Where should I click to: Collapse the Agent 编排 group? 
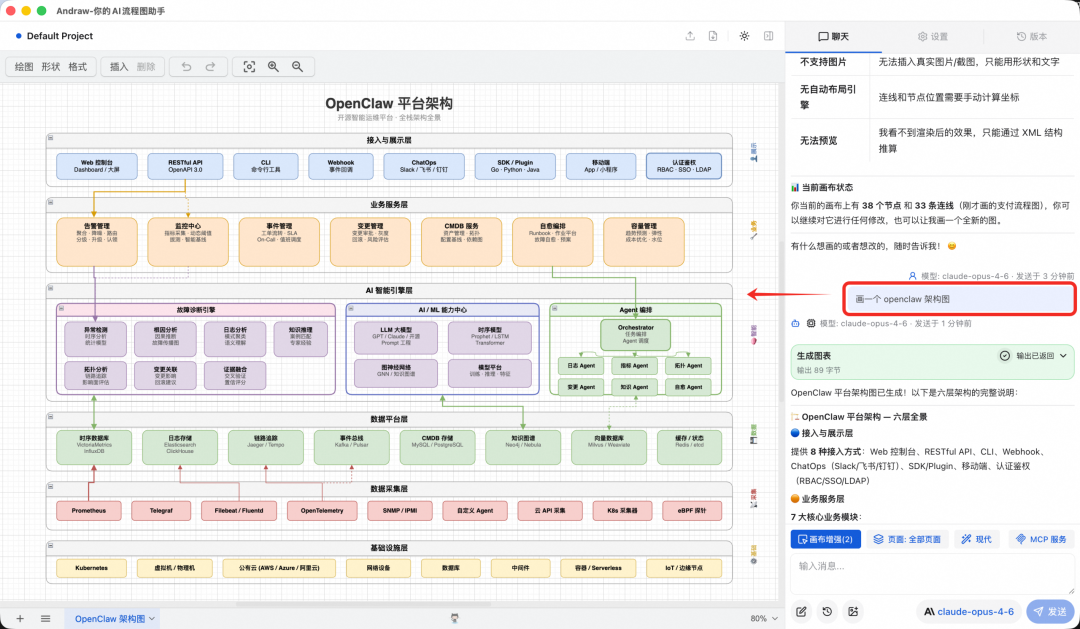(x=554, y=308)
